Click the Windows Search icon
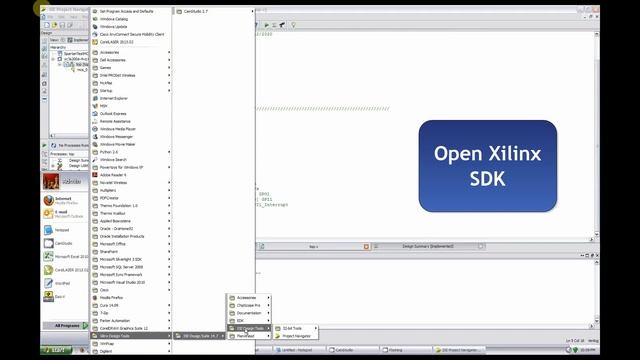Image resolution: width=640 pixels, height=360 pixels. tap(95, 160)
